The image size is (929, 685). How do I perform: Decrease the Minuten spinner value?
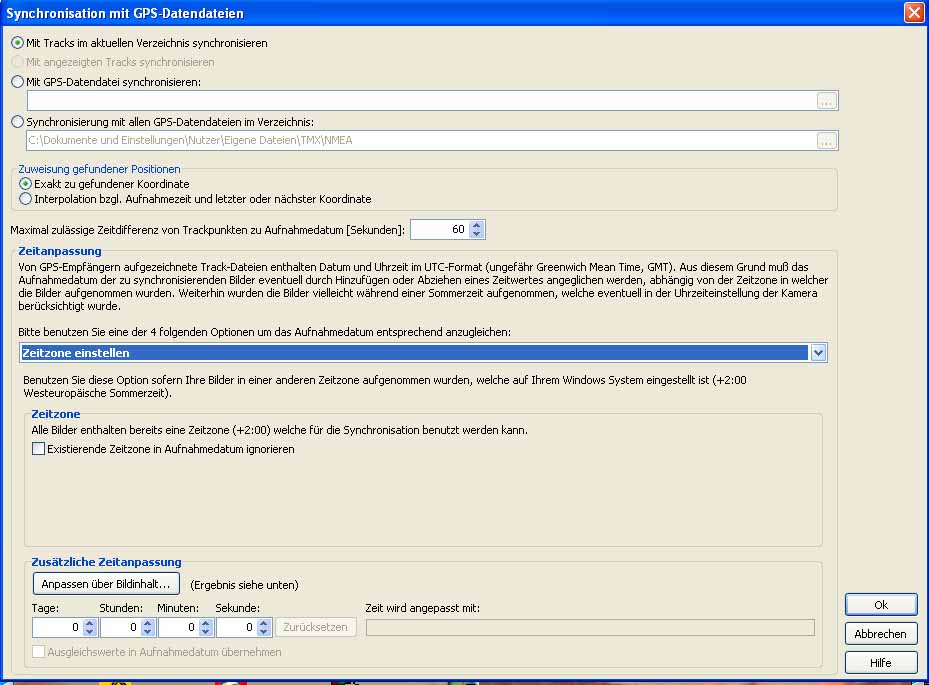pyautogui.click(x=206, y=632)
